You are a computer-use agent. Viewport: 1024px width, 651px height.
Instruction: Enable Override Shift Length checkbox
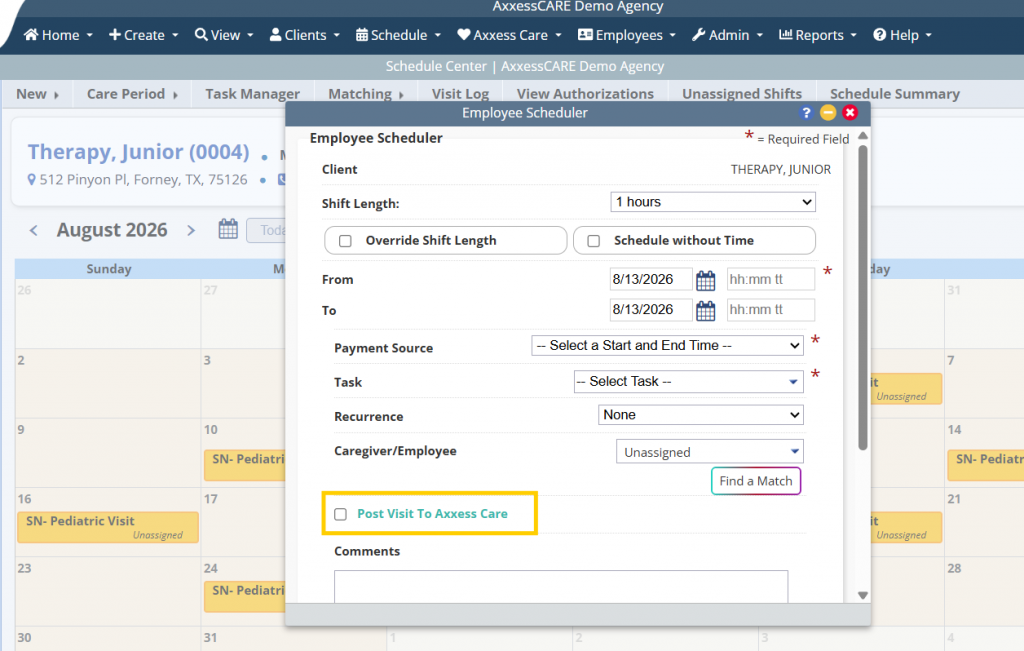point(345,241)
